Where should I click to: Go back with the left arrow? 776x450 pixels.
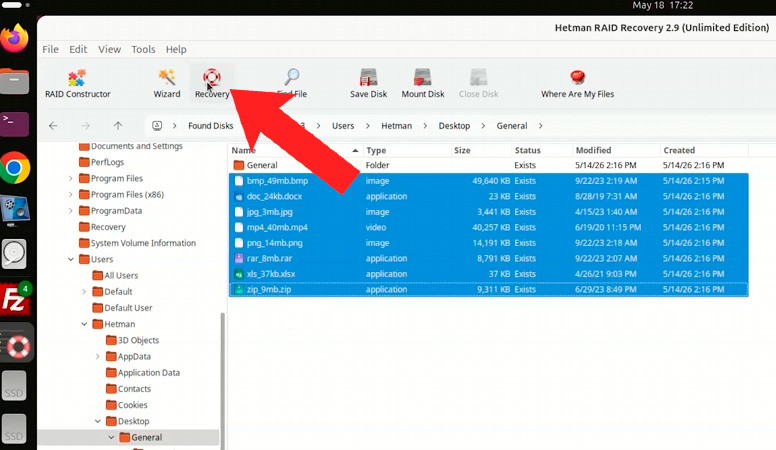[x=53, y=126]
